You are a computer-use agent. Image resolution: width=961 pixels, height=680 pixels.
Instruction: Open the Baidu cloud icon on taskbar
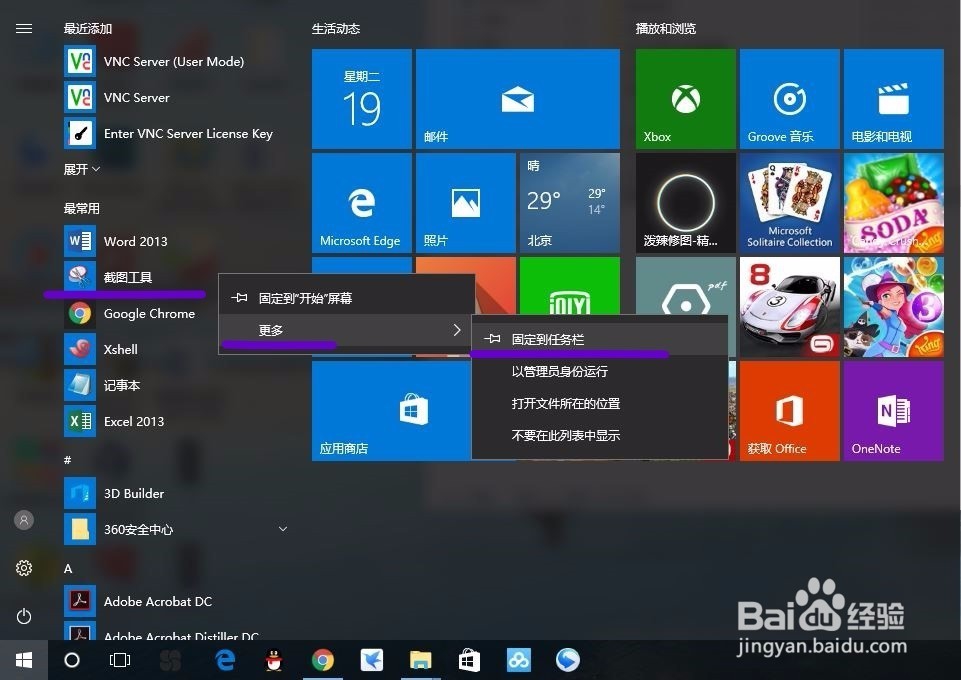point(518,660)
